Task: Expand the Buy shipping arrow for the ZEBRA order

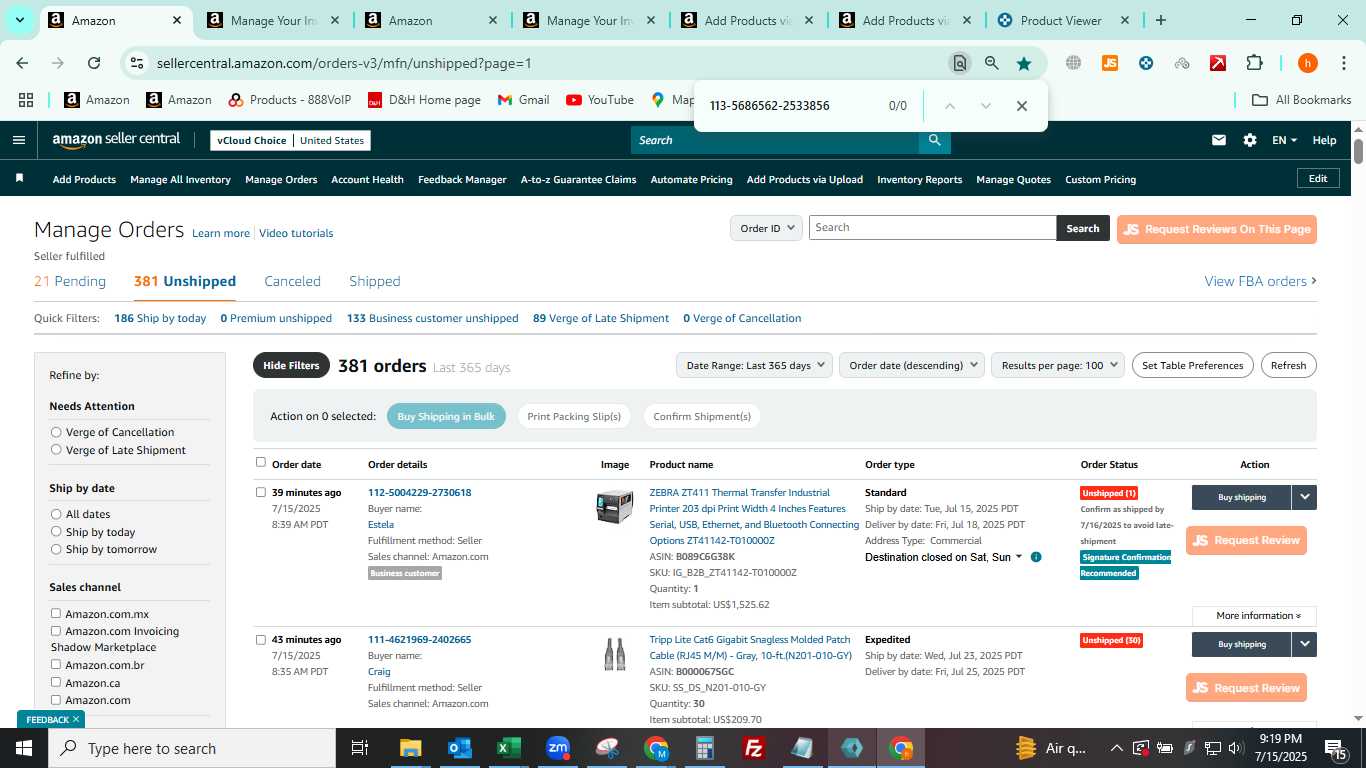Action: (1305, 497)
